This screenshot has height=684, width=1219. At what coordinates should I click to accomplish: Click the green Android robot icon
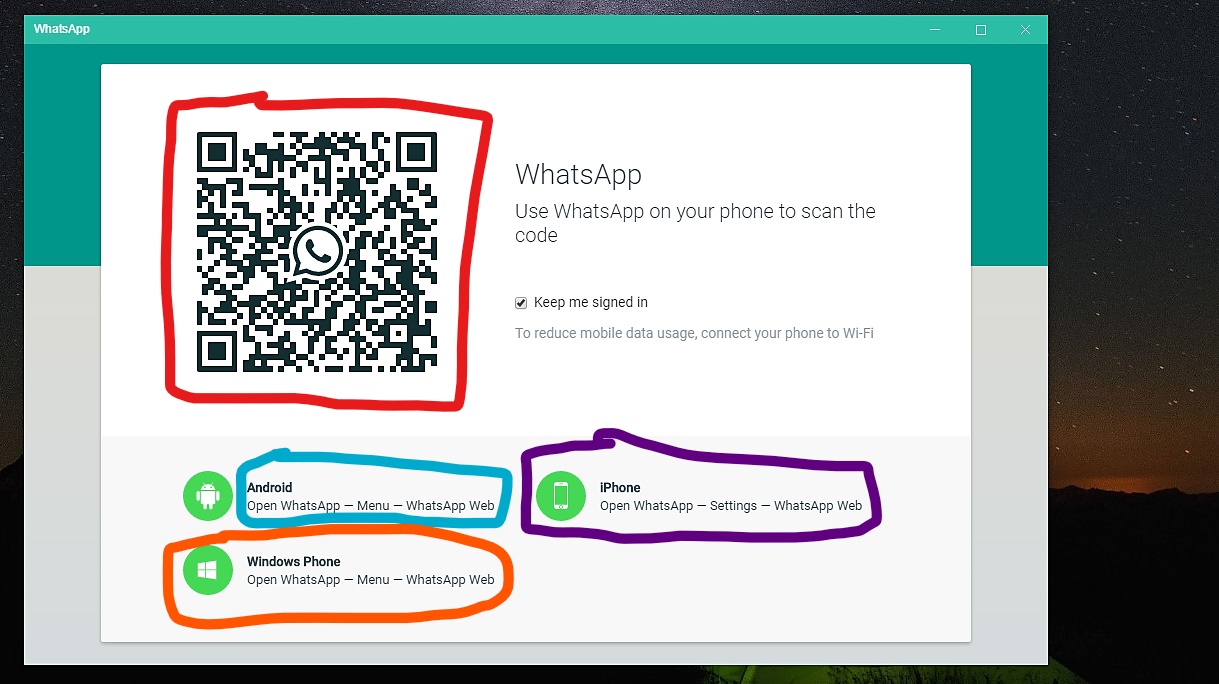208,496
